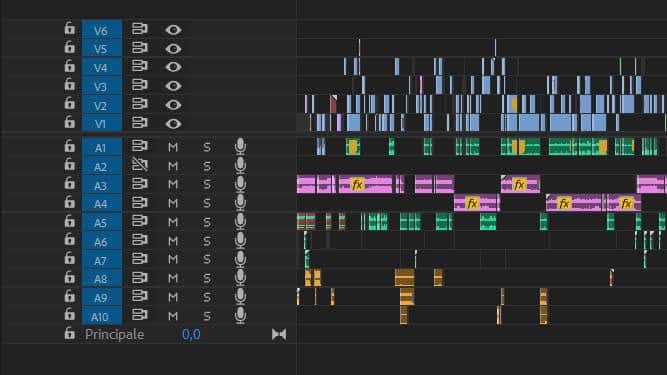The height and width of the screenshot is (375, 667).
Task: Select the fx badge on second A3 clip
Action: pyautogui.click(x=519, y=185)
